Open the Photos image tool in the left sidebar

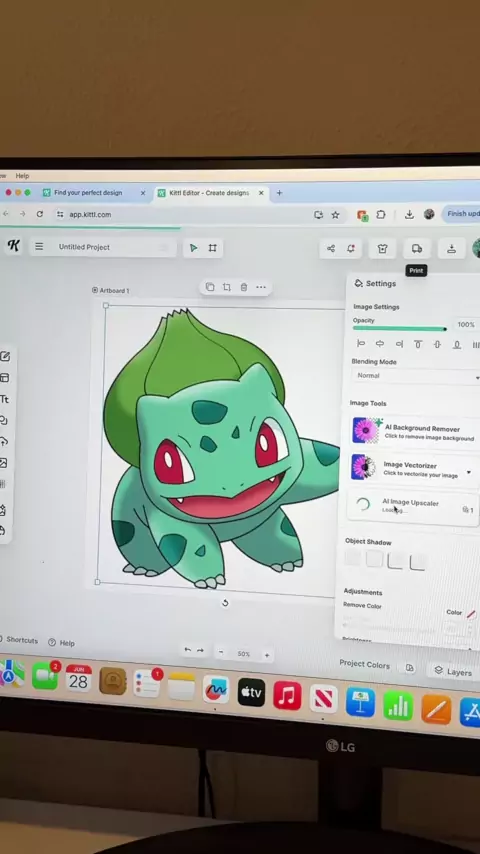(x=3, y=463)
